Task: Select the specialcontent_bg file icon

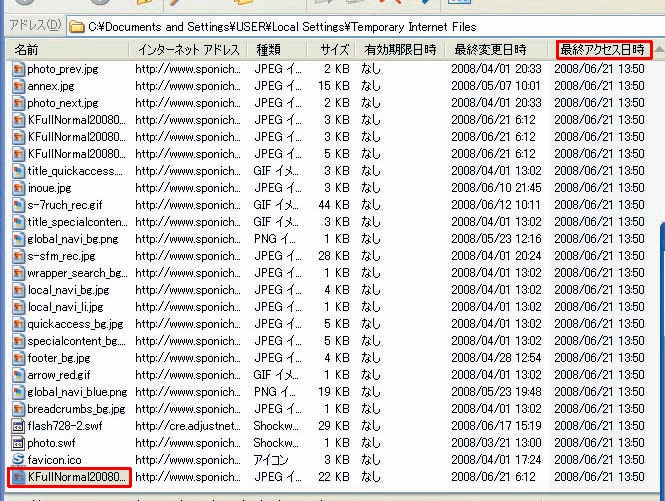Action: [18, 341]
